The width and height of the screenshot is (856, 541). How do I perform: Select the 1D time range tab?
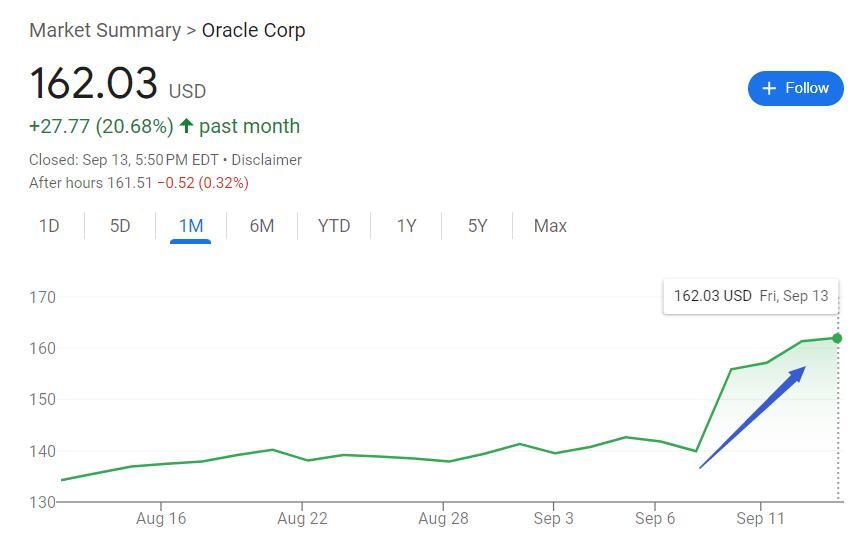point(49,226)
